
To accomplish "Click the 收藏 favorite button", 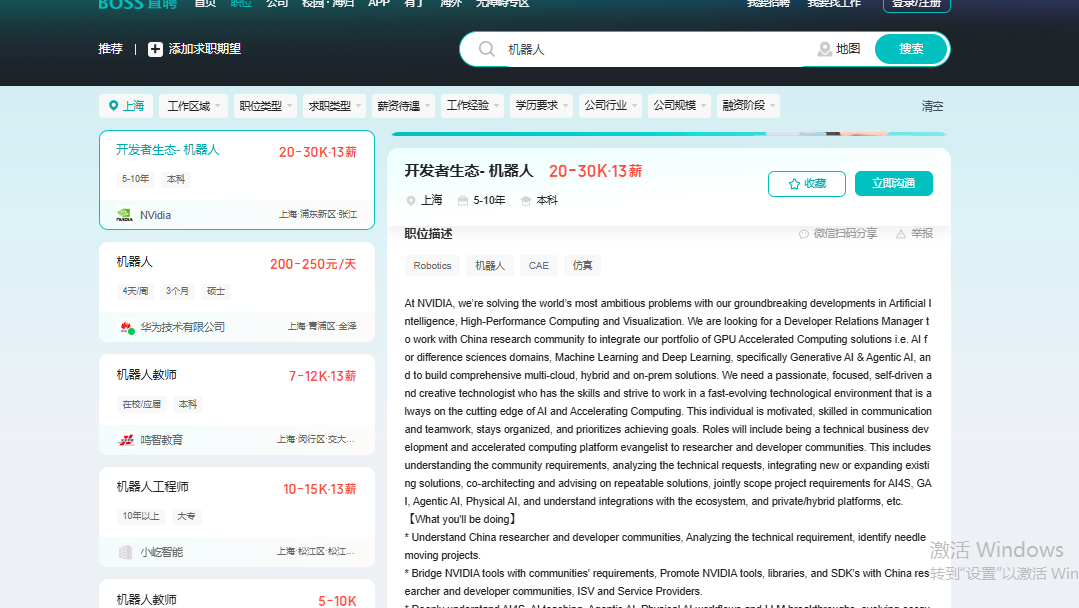I will tap(806, 184).
